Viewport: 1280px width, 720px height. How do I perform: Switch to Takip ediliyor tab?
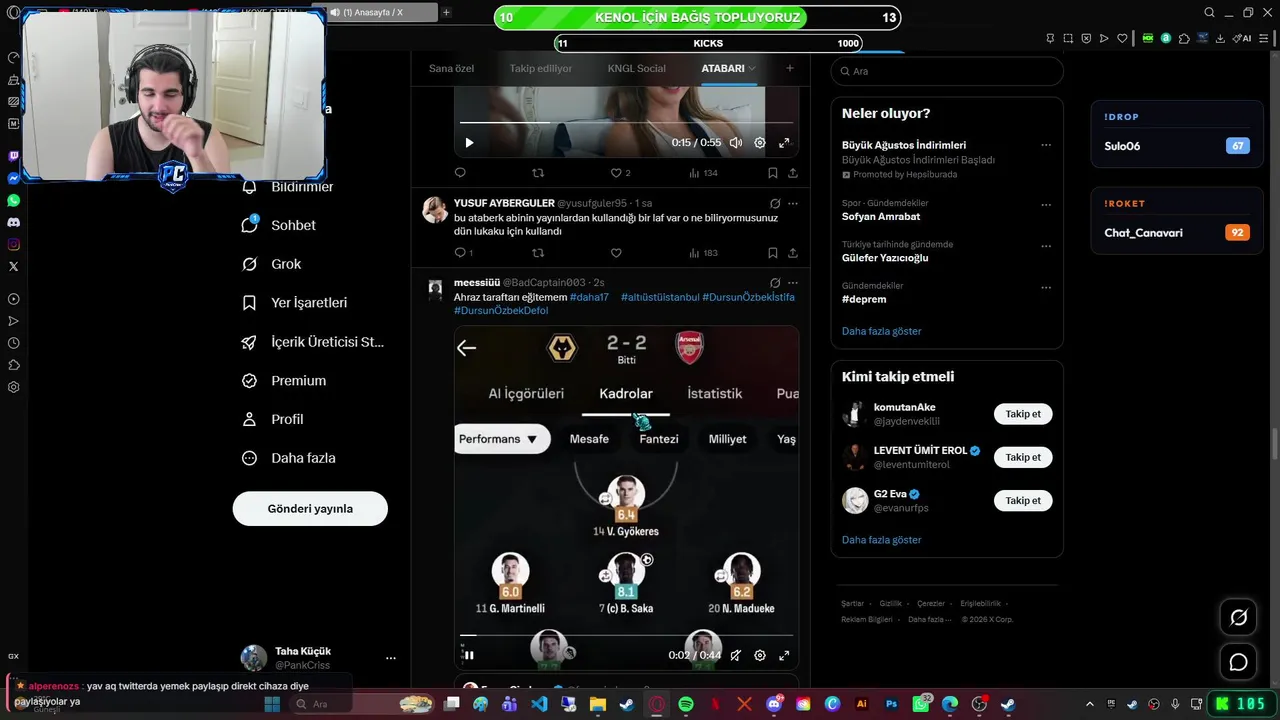point(541,69)
